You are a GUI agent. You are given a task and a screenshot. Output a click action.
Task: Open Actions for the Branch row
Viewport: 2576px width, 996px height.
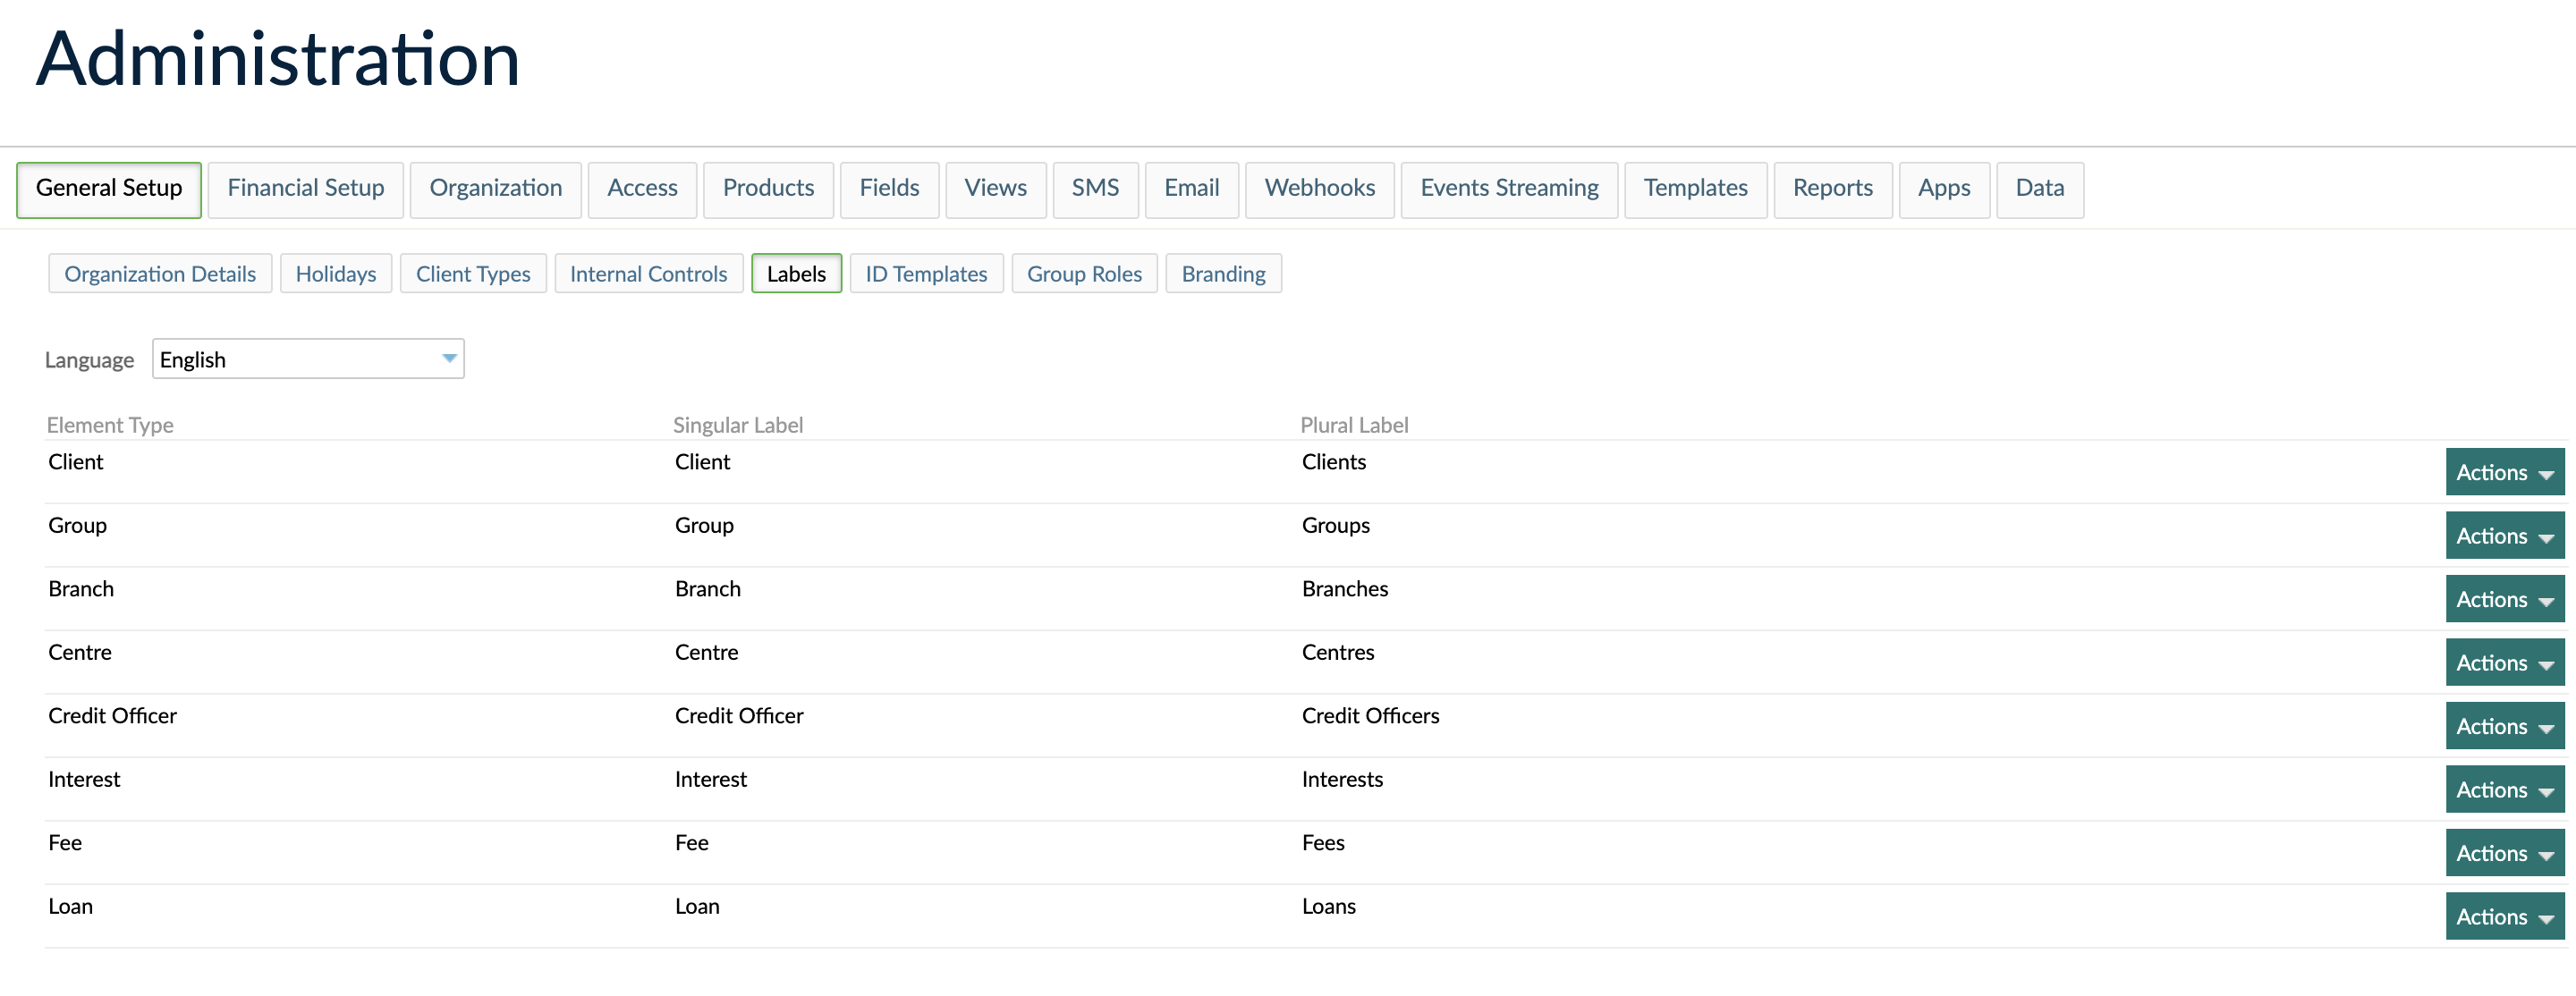[x=2504, y=598]
